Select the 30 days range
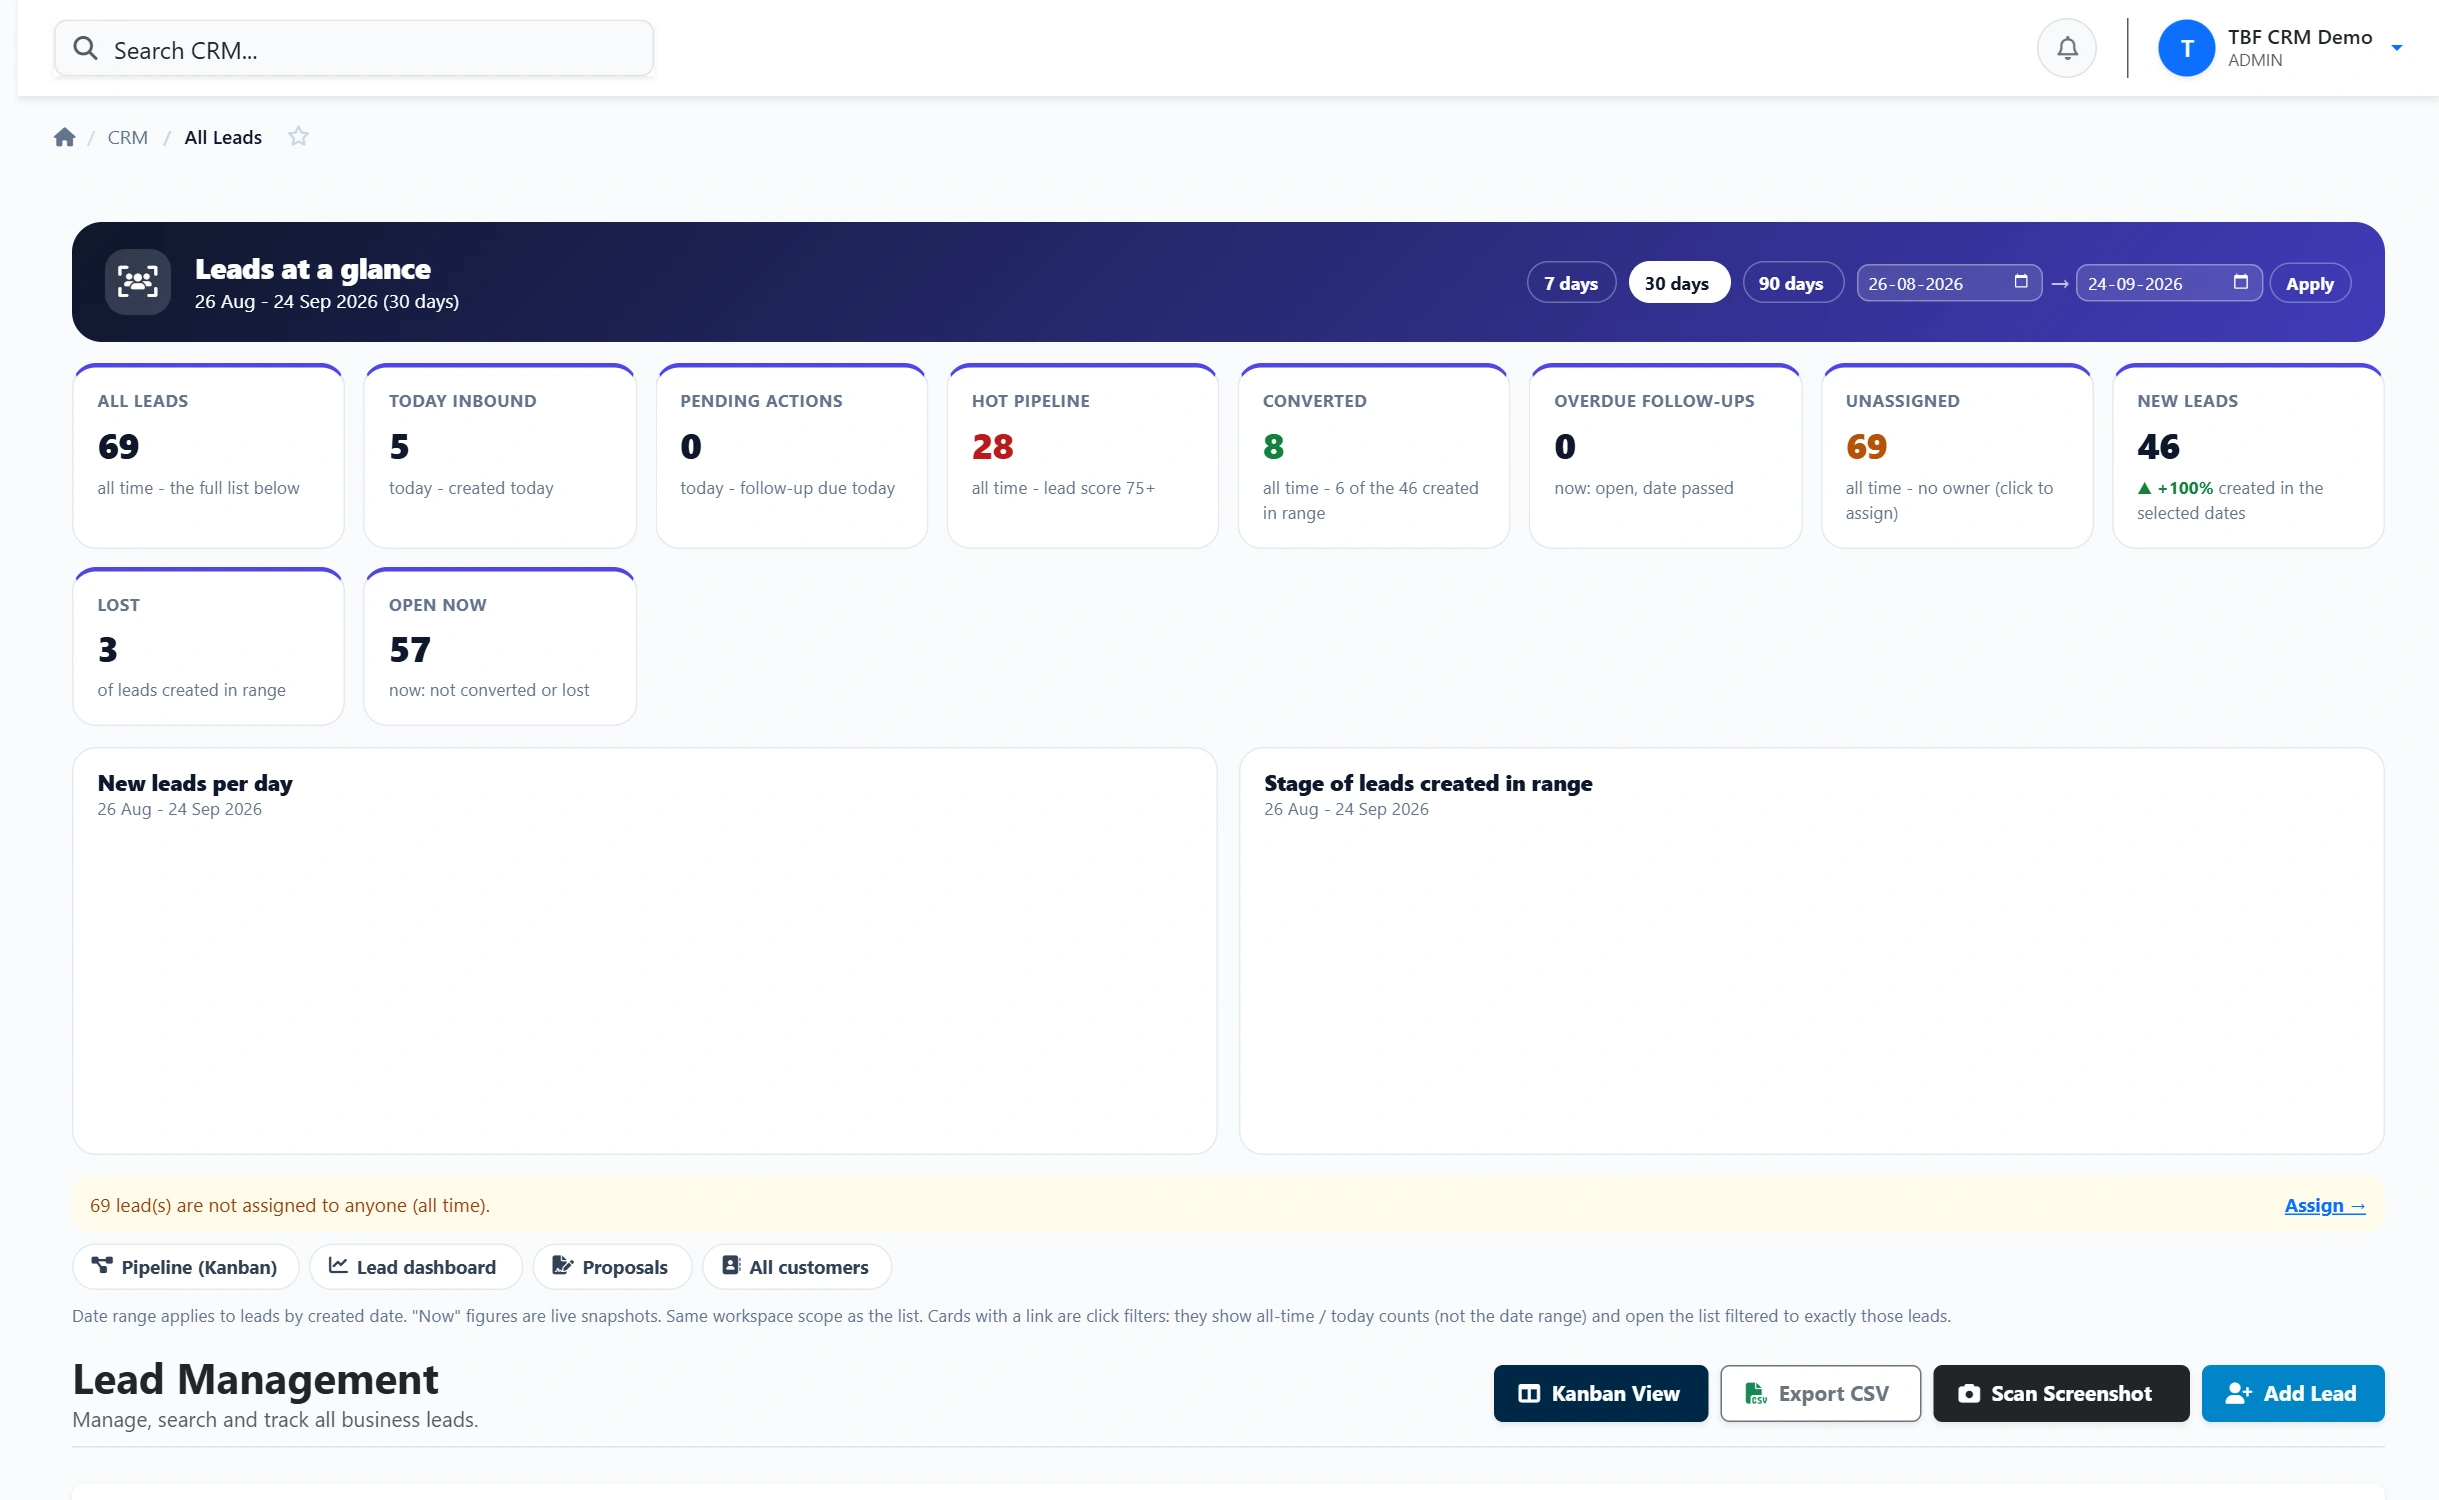The height and width of the screenshot is (1500, 2439). pos(1678,283)
